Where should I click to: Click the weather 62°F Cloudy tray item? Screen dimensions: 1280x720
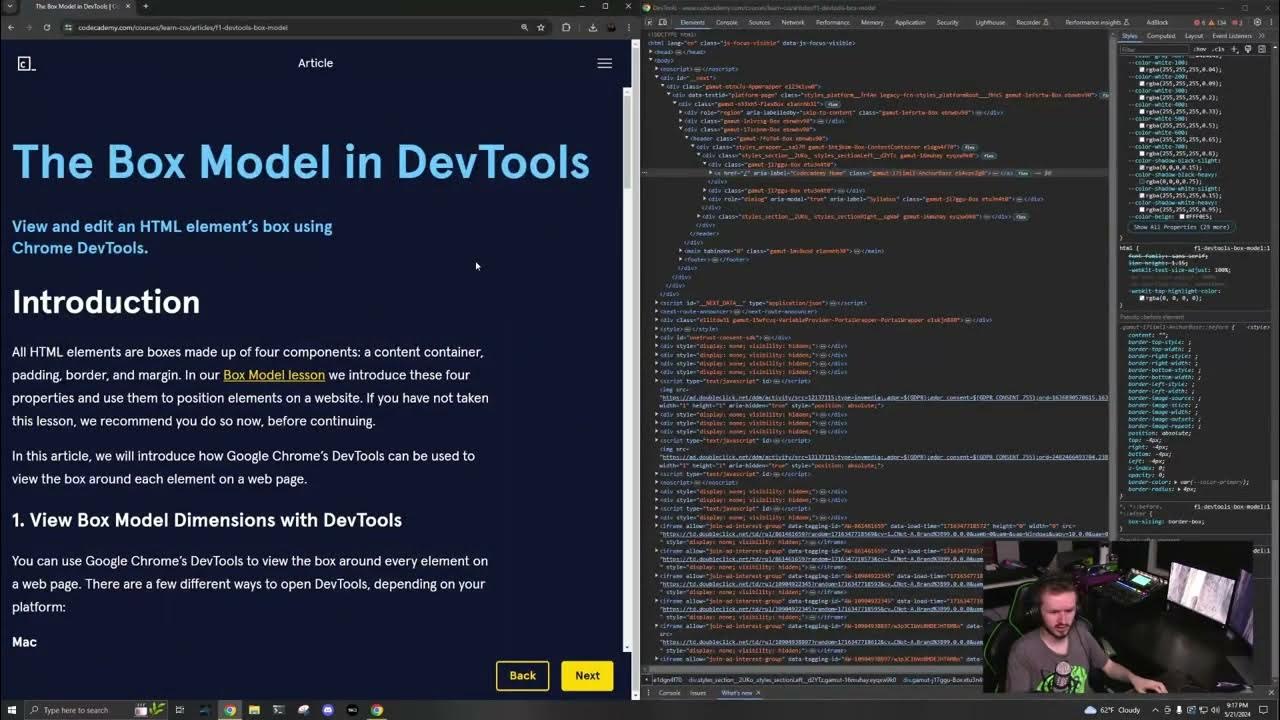click(x=1114, y=710)
